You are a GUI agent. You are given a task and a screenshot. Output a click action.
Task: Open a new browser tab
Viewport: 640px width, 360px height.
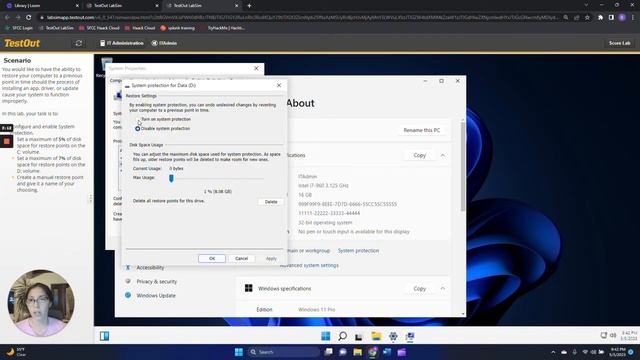click(249, 6)
